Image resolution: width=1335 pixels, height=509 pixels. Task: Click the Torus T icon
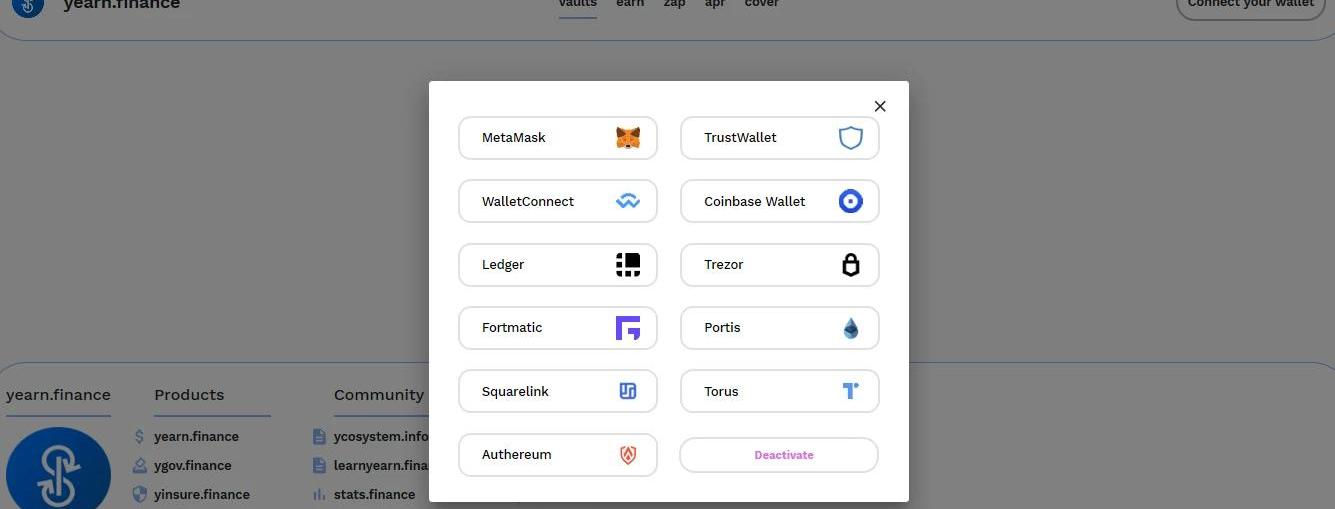[850, 391]
